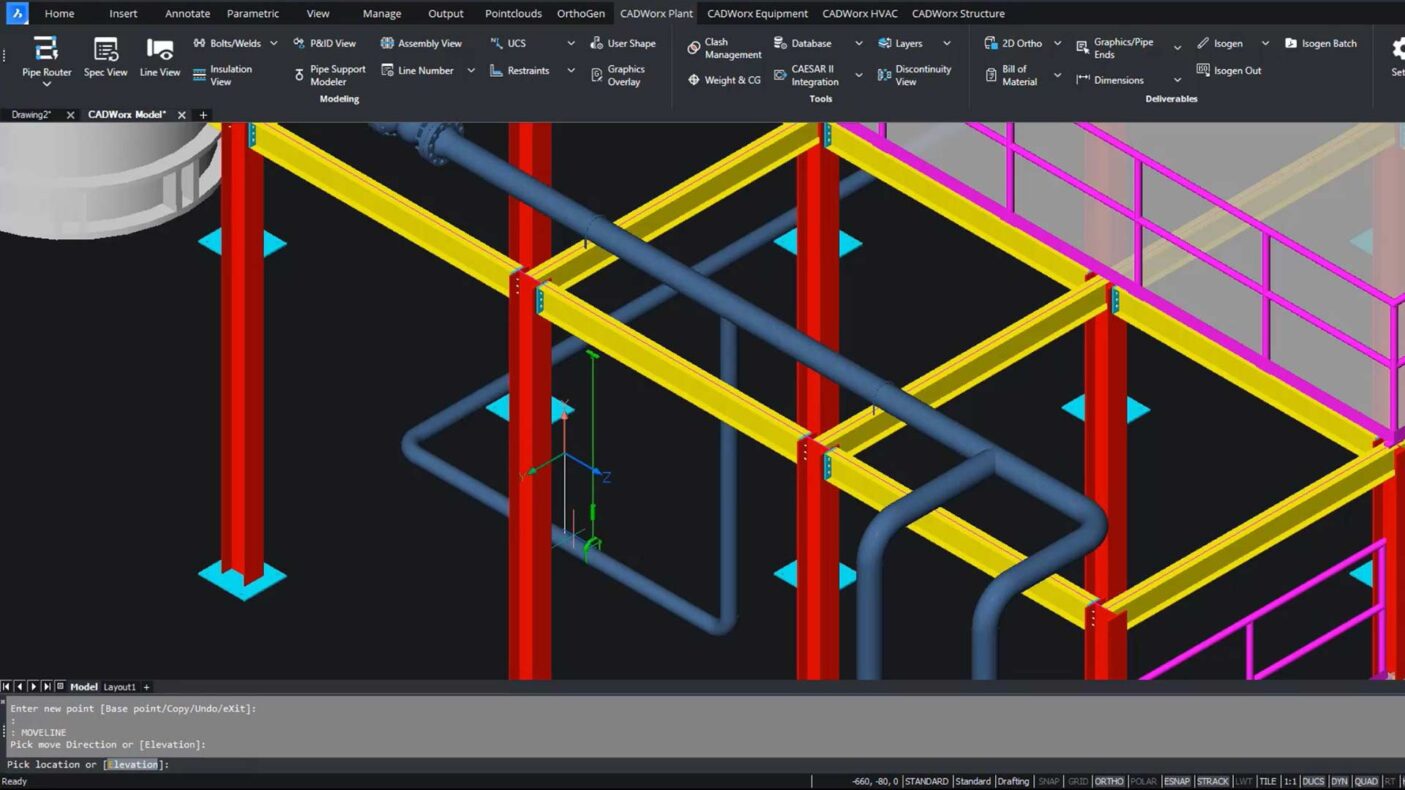The height and width of the screenshot is (790, 1405).
Task: Open Insulation View
Action: (222, 75)
